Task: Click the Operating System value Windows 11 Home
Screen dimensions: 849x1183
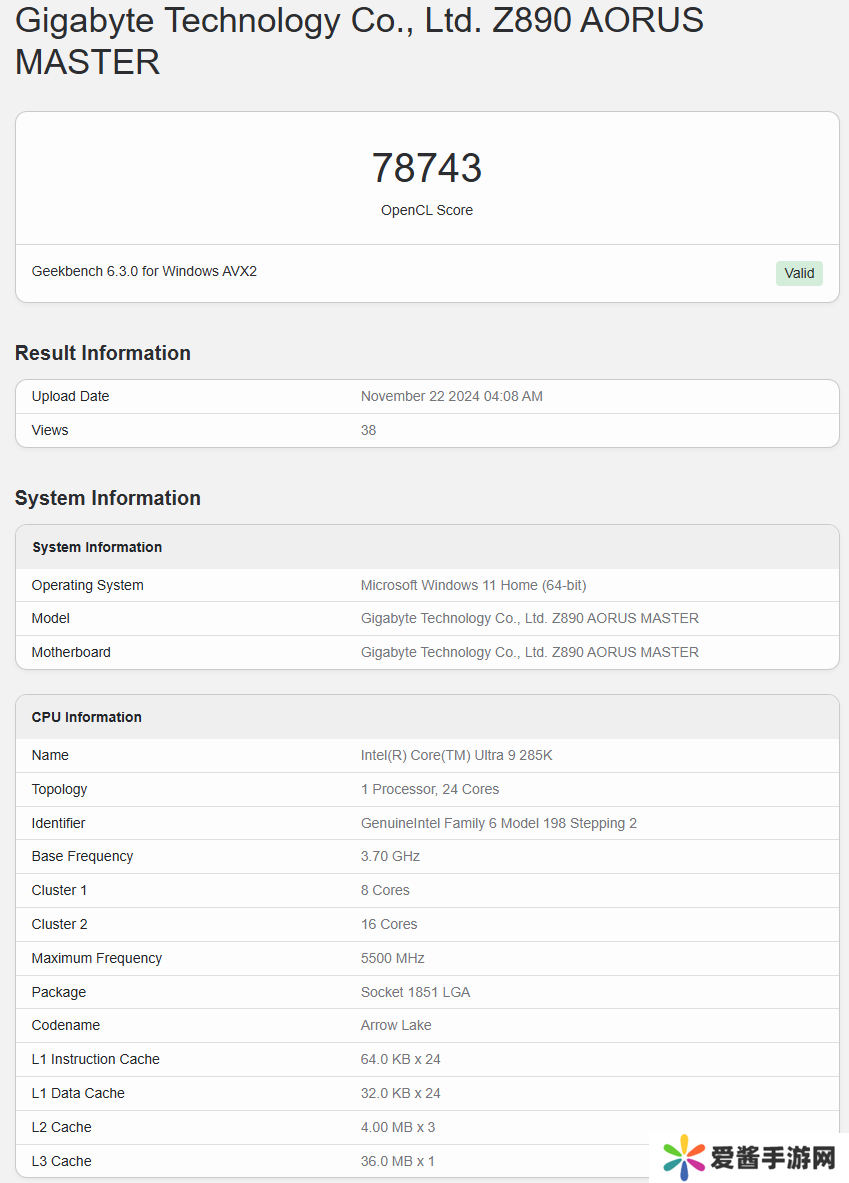Action: (473, 585)
